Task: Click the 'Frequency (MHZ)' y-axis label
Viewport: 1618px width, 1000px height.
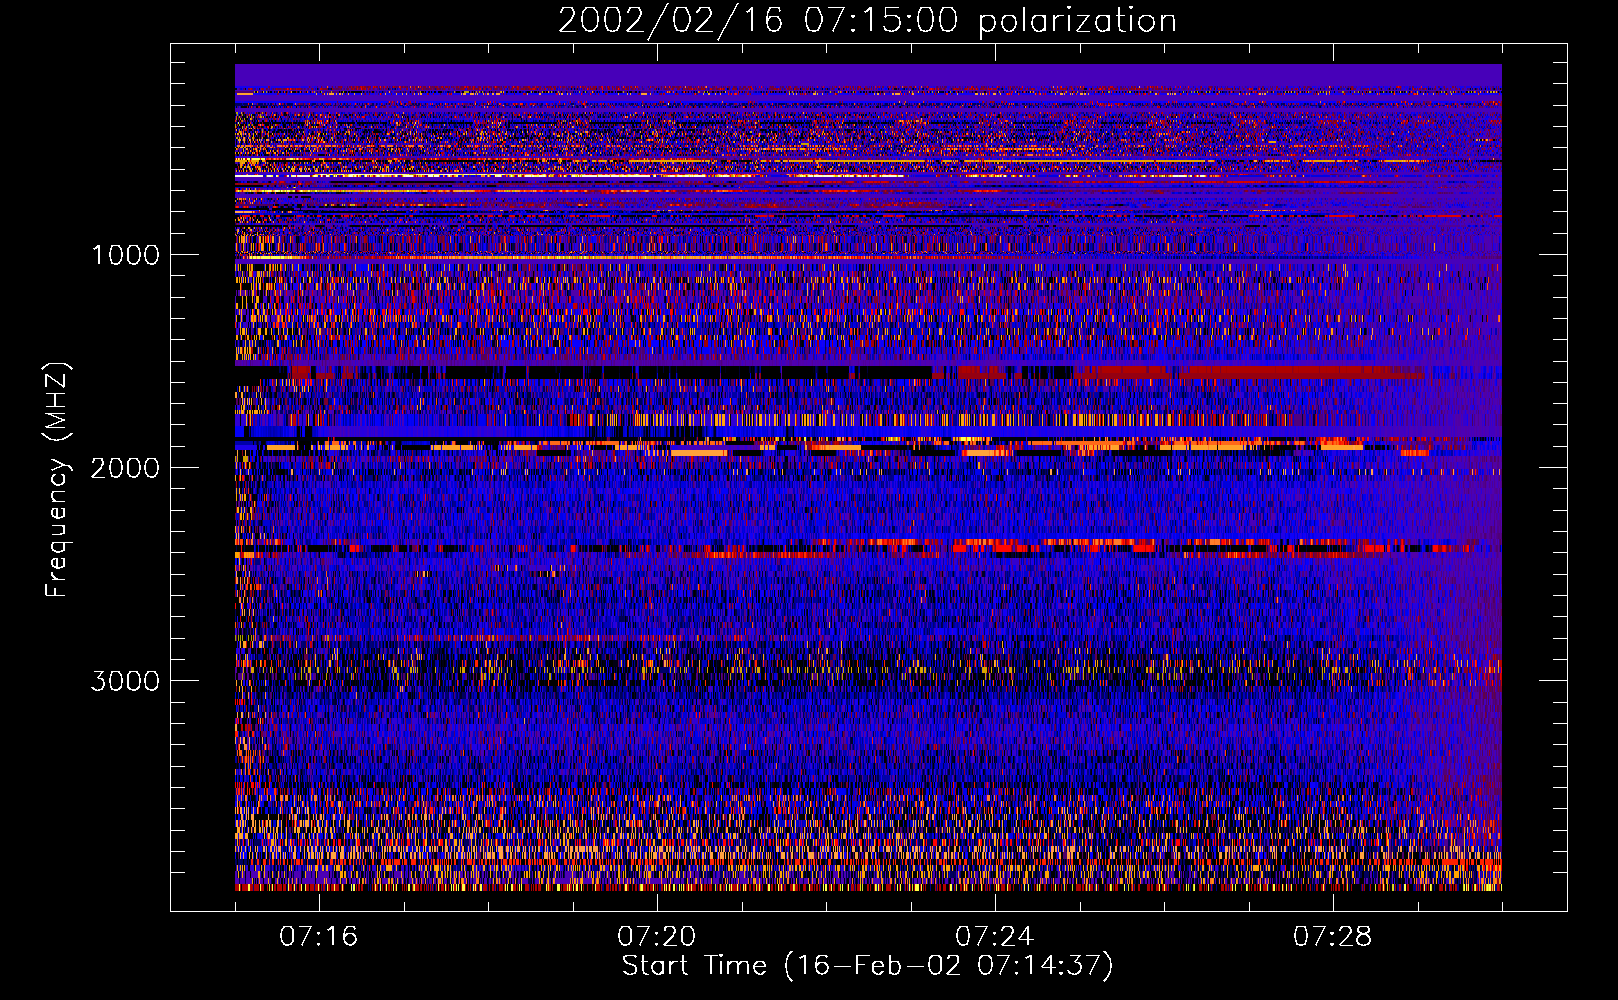Action: pos(58,480)
